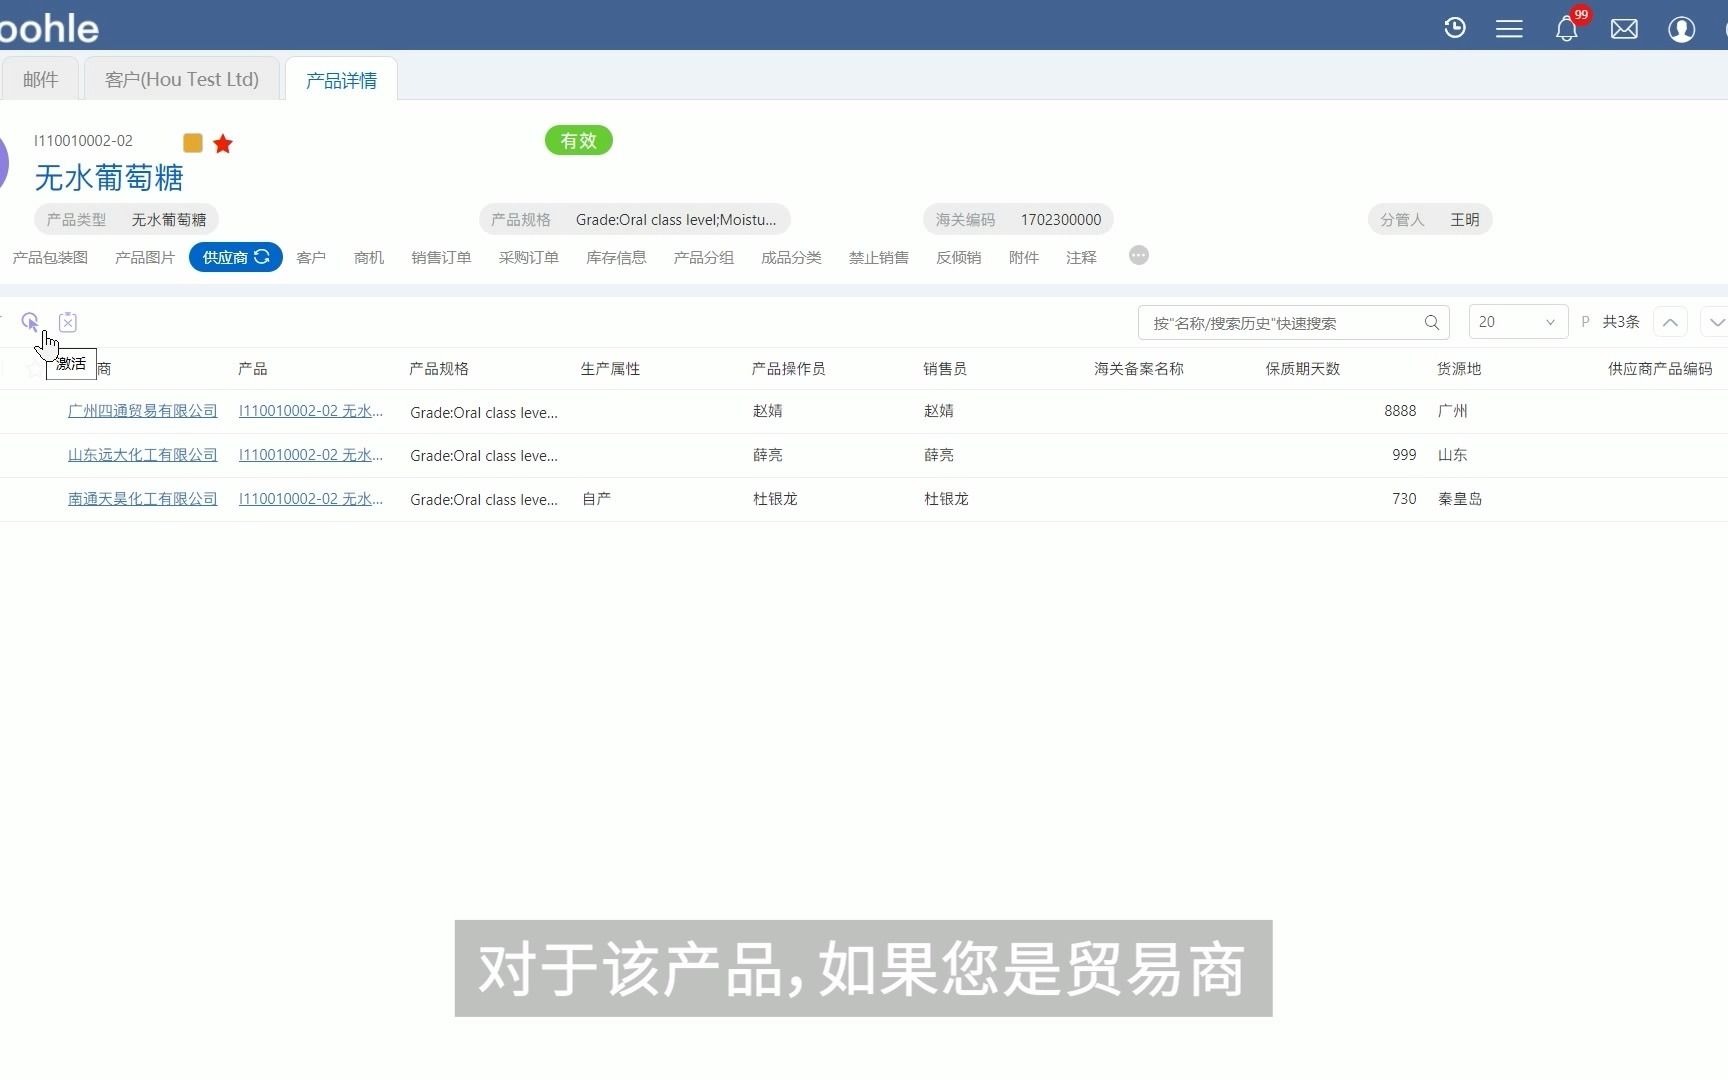Image resolution: width=1728 pixels, height=1080 pixels.
Task: Enable the 有效 status badge
Action: [578, 140]
